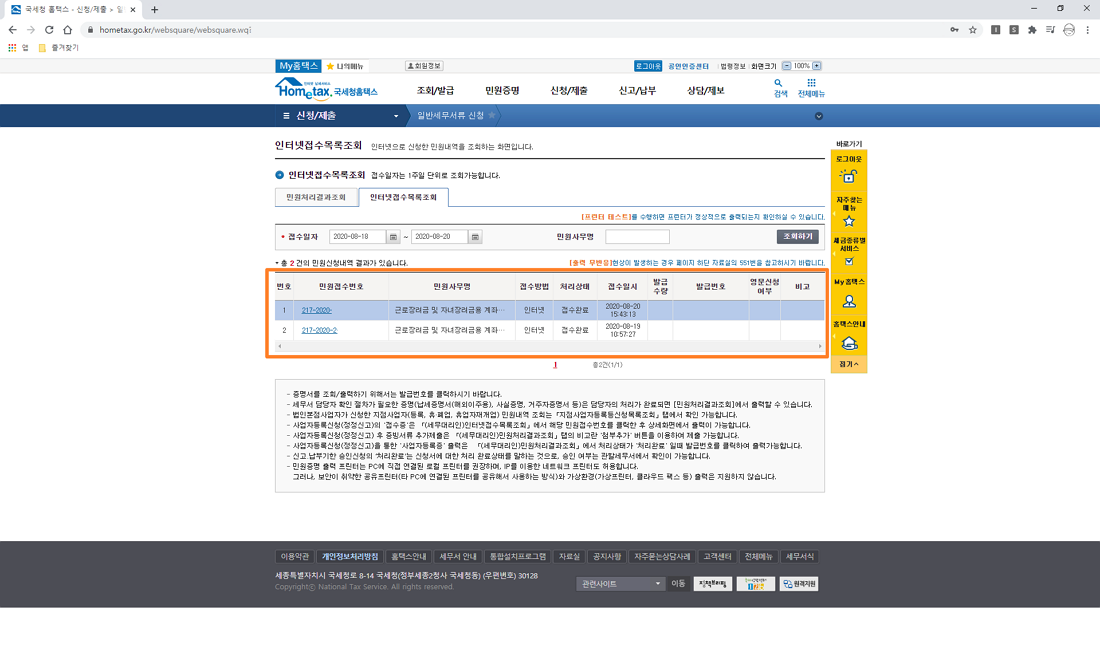Click 민원사무명 input field
This screenshot has height=670, width=1100.
637,237
